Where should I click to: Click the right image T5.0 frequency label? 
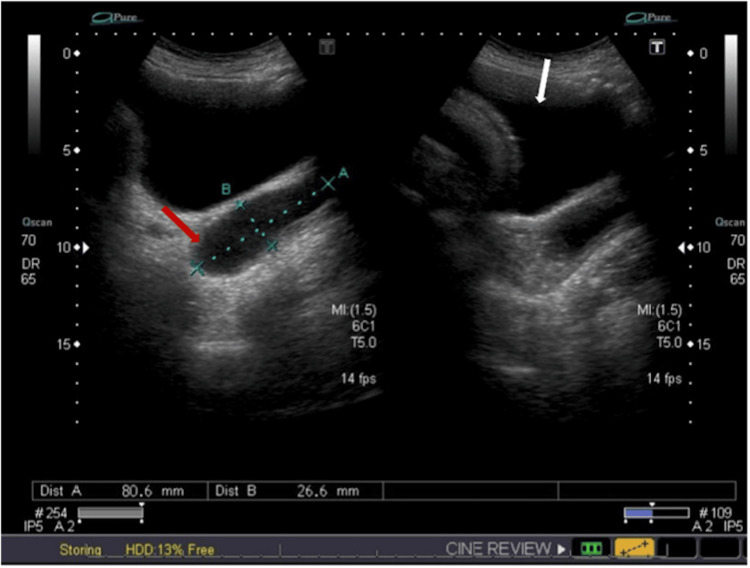click(669, 343)
